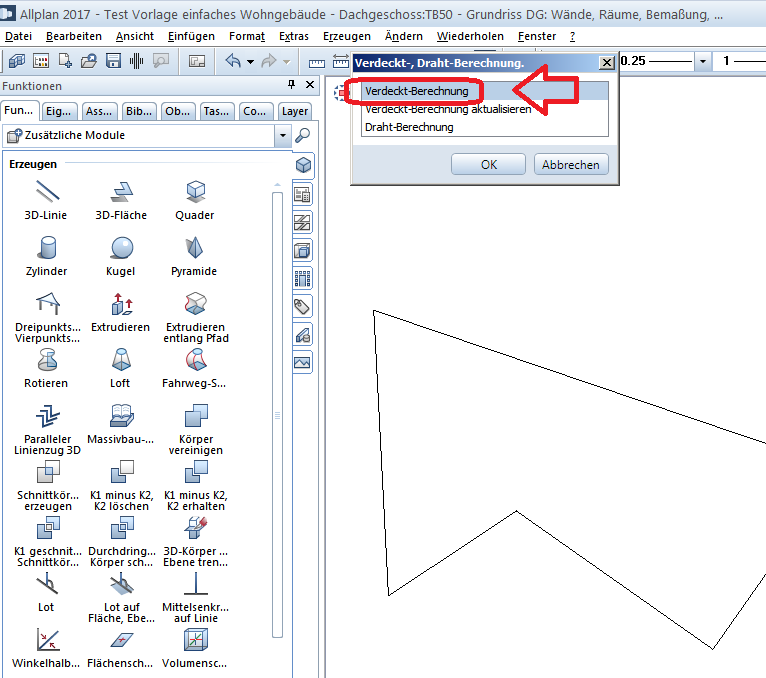Click the save disk icon in toolbar
The height and width of the screenshot is (678, 766).
point(113,61)
